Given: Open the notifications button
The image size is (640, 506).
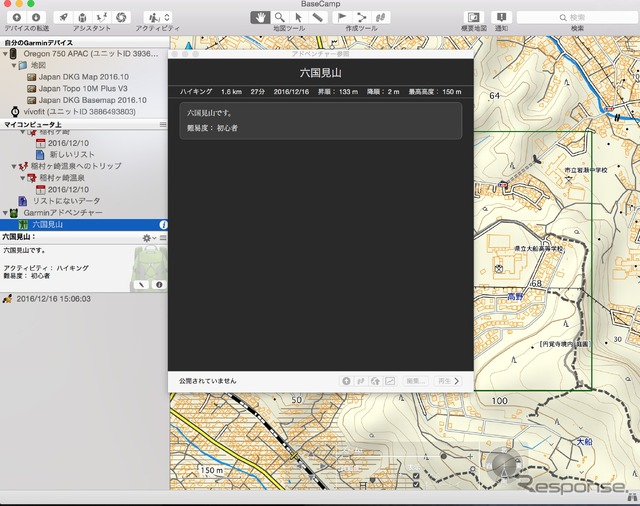Looking at the screenshot, I should (x=501, y=17).
